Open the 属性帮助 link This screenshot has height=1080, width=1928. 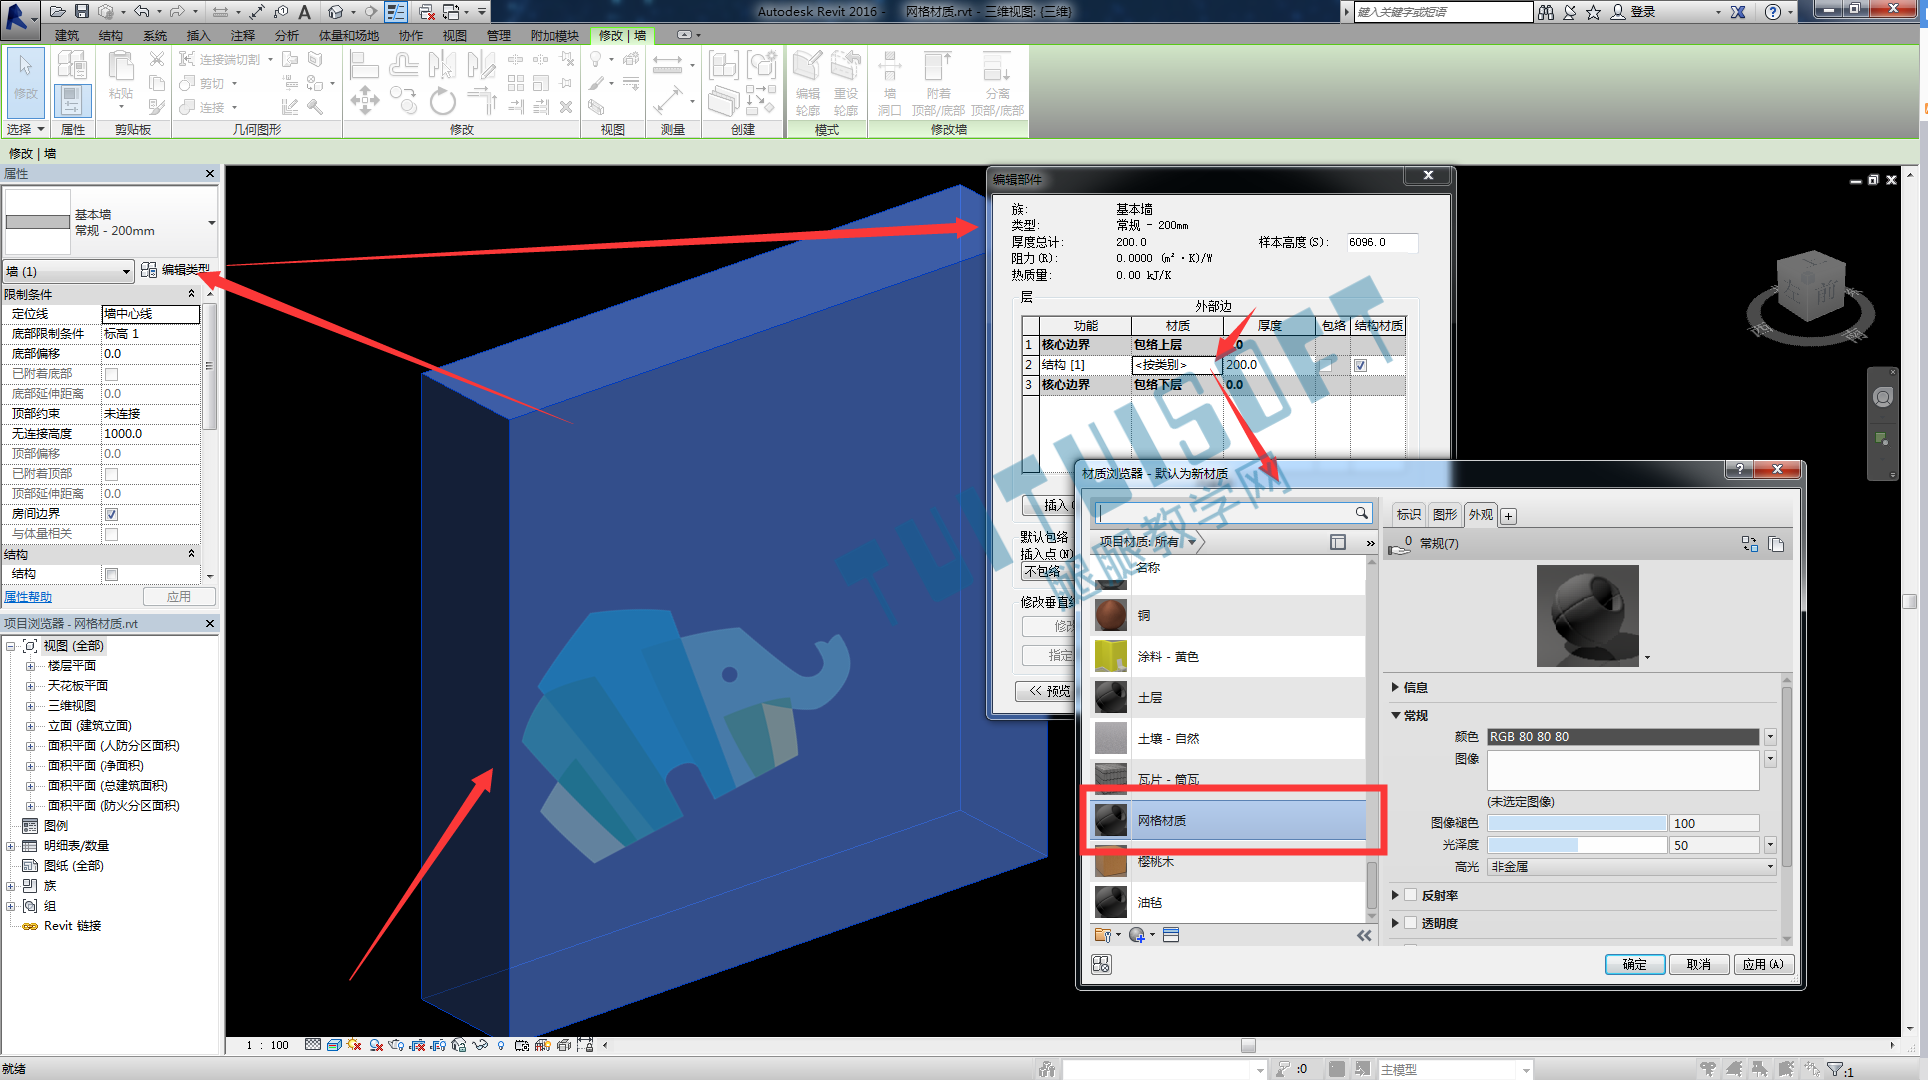coord(28,597)
